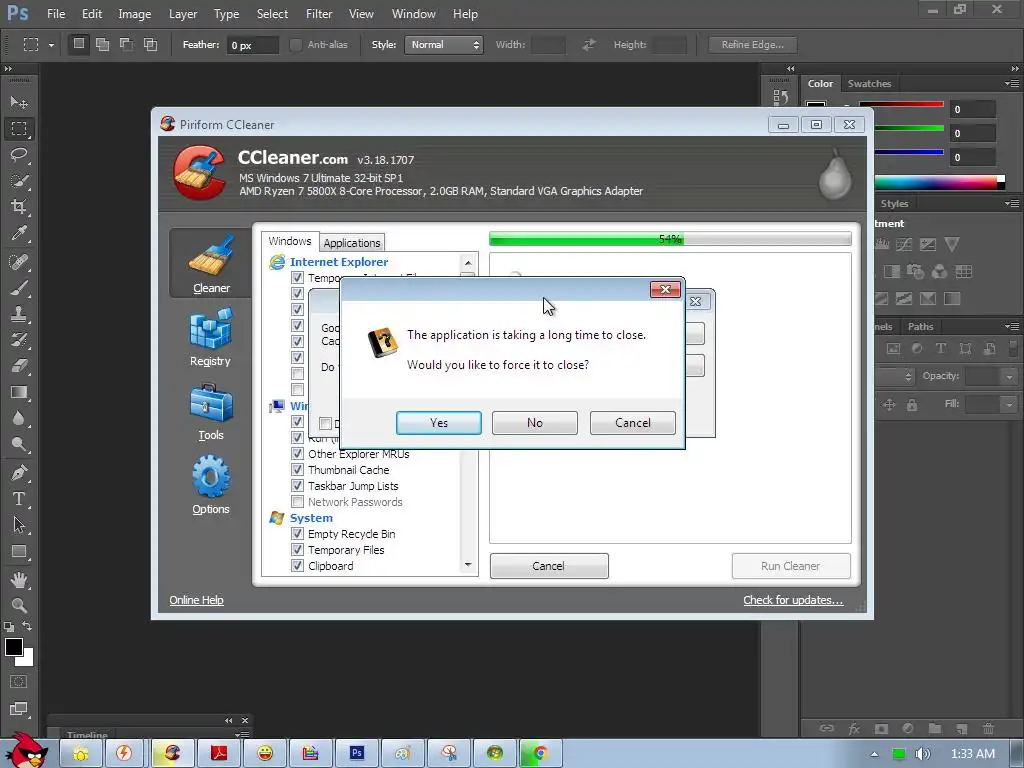The width and height of the screenshot is (1024, 768).
Task: Select the History Brush tool
Action: pyautogui.click(x=19, y=340)
